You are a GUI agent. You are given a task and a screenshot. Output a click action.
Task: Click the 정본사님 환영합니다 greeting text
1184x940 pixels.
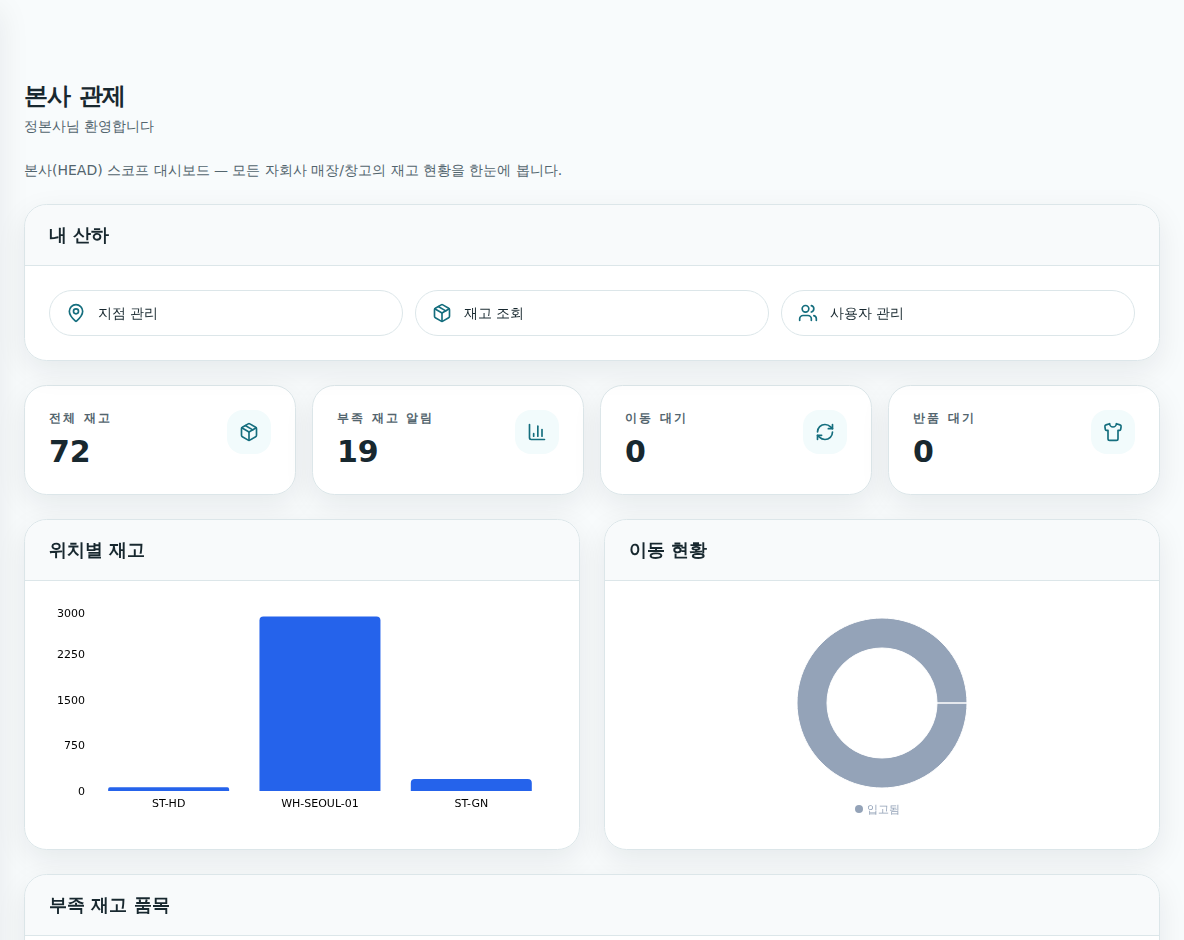pyautogui.click(x=89, y=127)
